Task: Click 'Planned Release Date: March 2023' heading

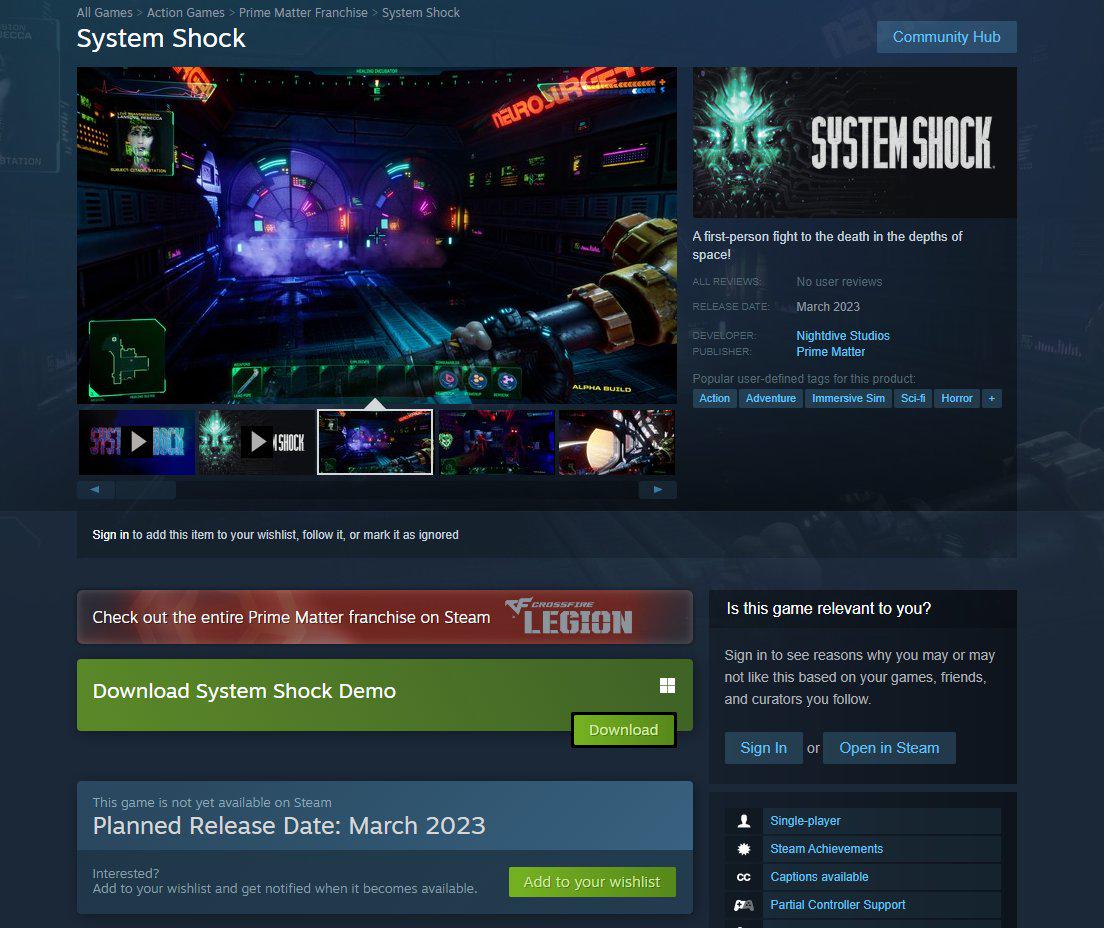Action: [289, 825]
